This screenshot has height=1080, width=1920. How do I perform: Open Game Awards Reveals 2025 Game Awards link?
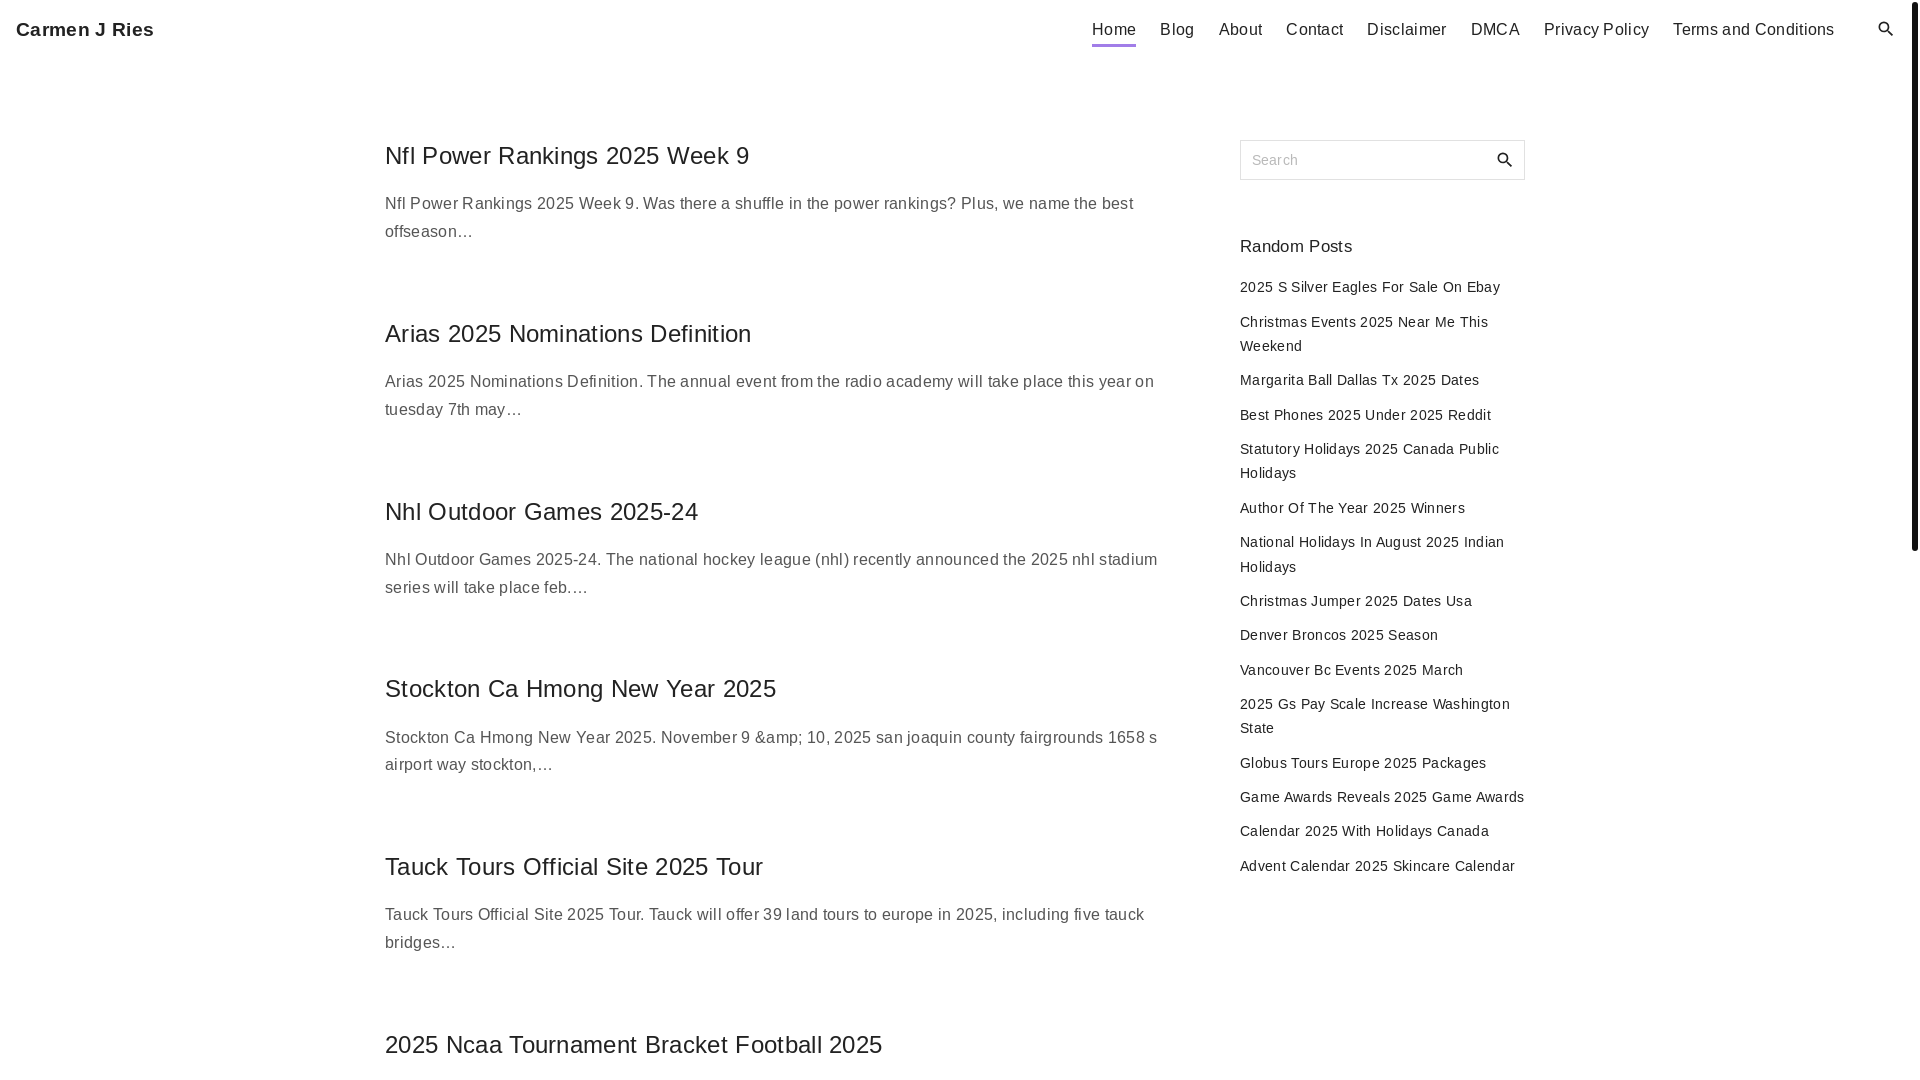point(1382,797)
